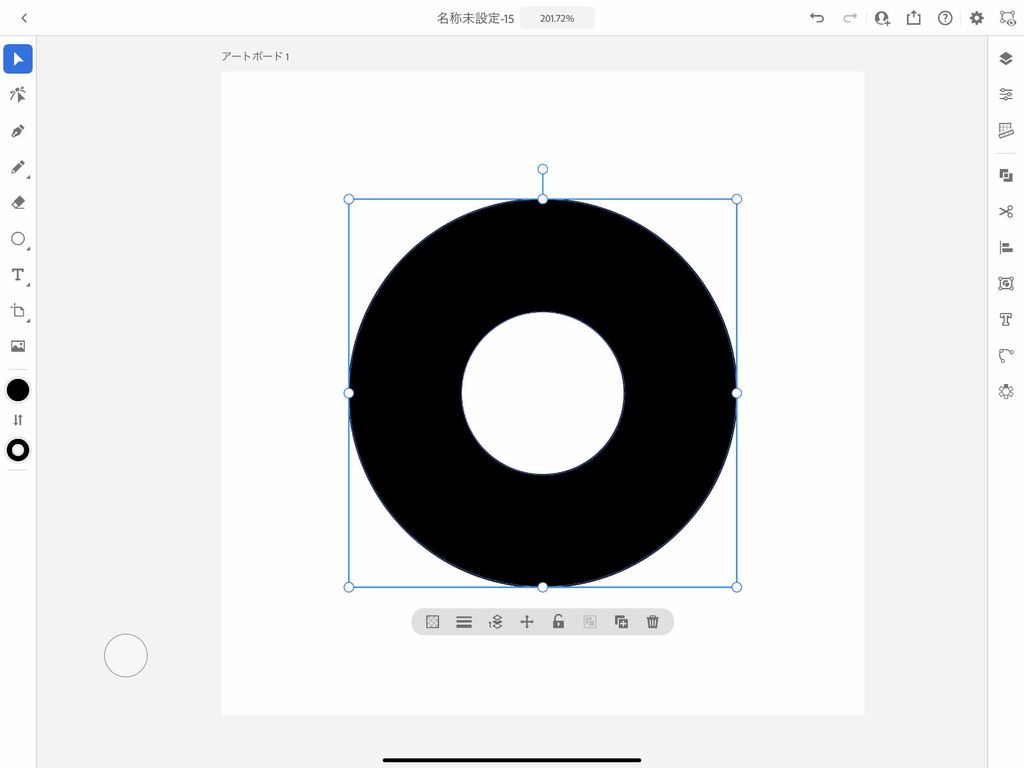Viewport: 1024px width, 768px height.
Task: Open the Type panel on the right
Action: 1006,319
